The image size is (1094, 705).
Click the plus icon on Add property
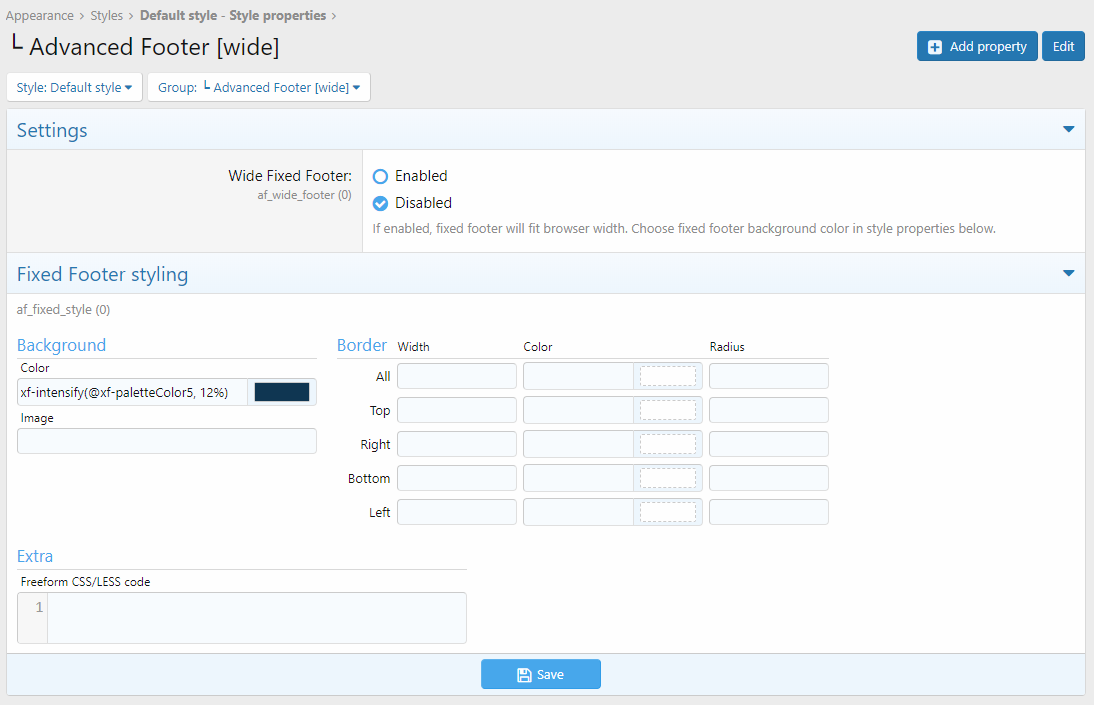(x=935, y=47)
